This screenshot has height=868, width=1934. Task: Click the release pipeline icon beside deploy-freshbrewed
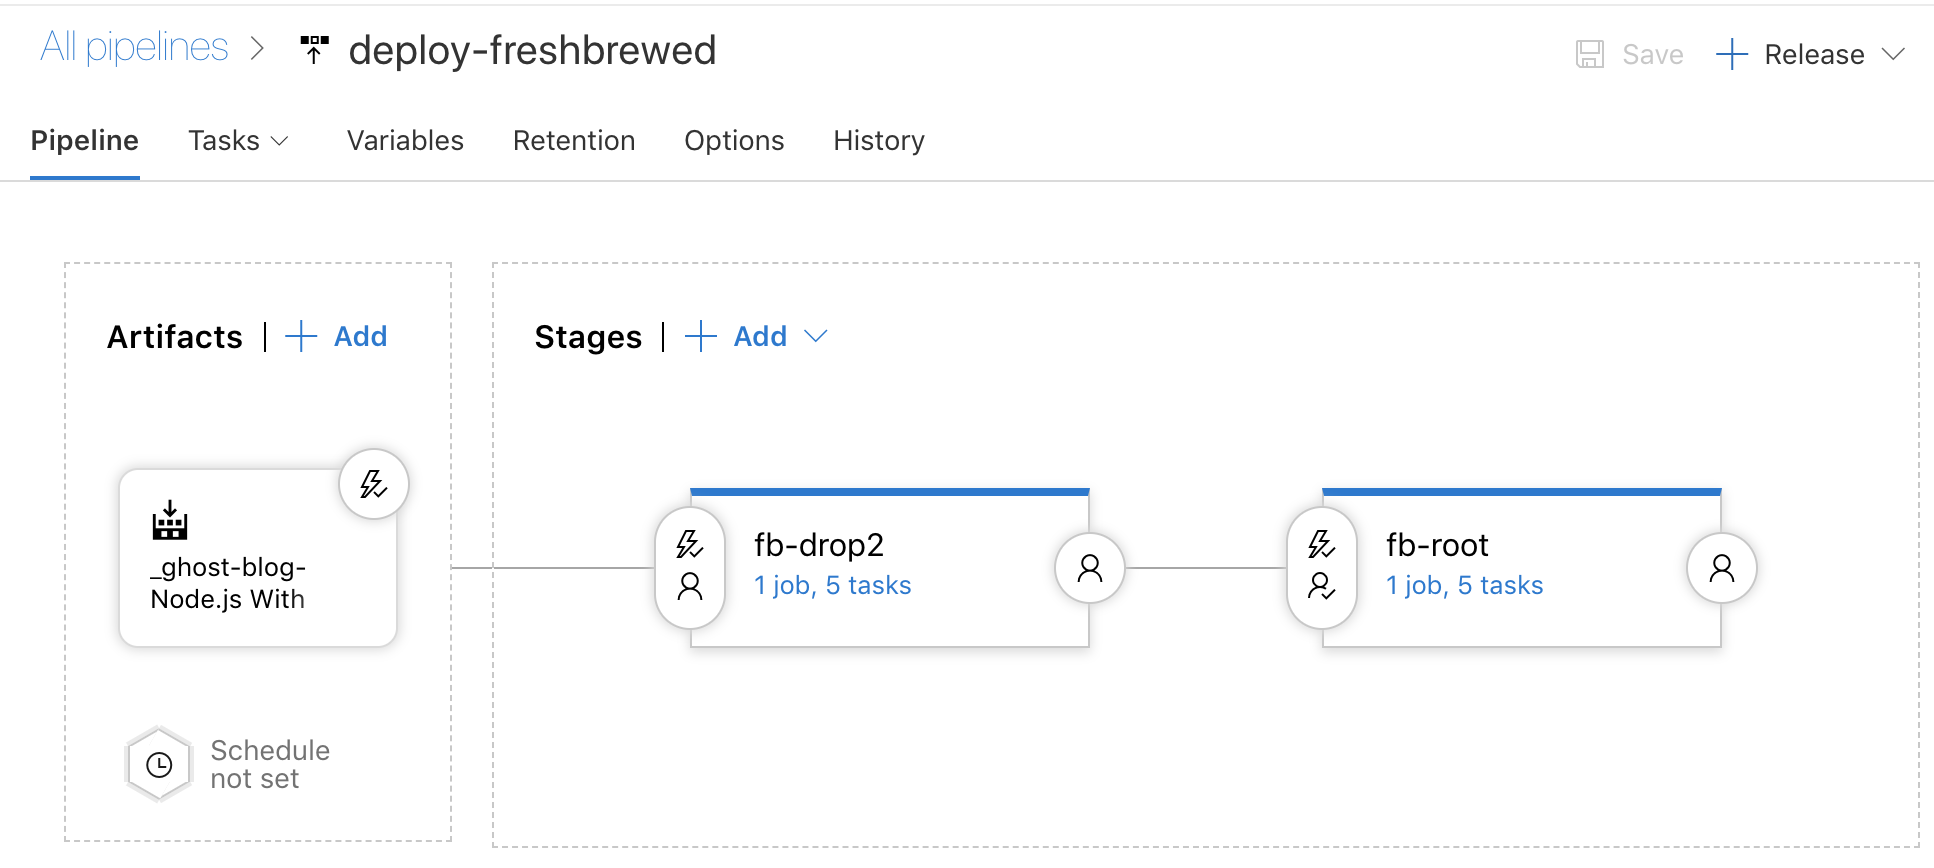click(x=314, y=49)
